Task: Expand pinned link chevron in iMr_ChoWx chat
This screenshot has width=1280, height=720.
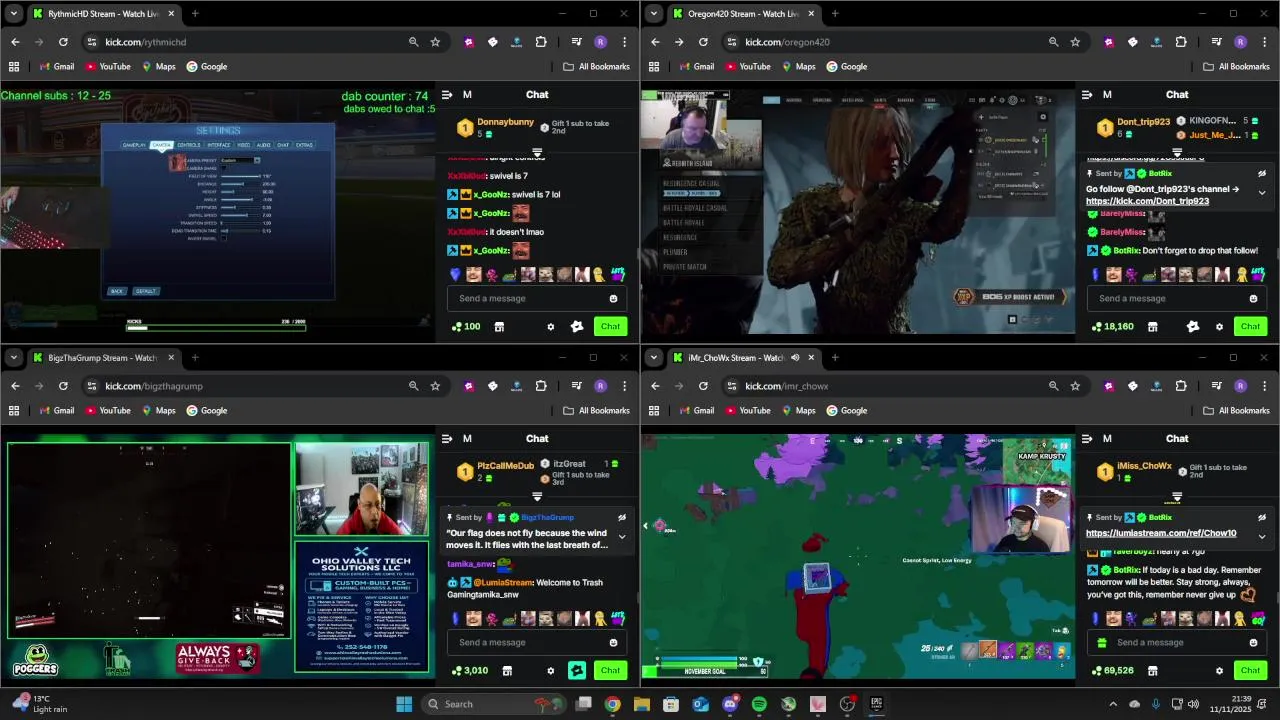Action: point(1261,537)
